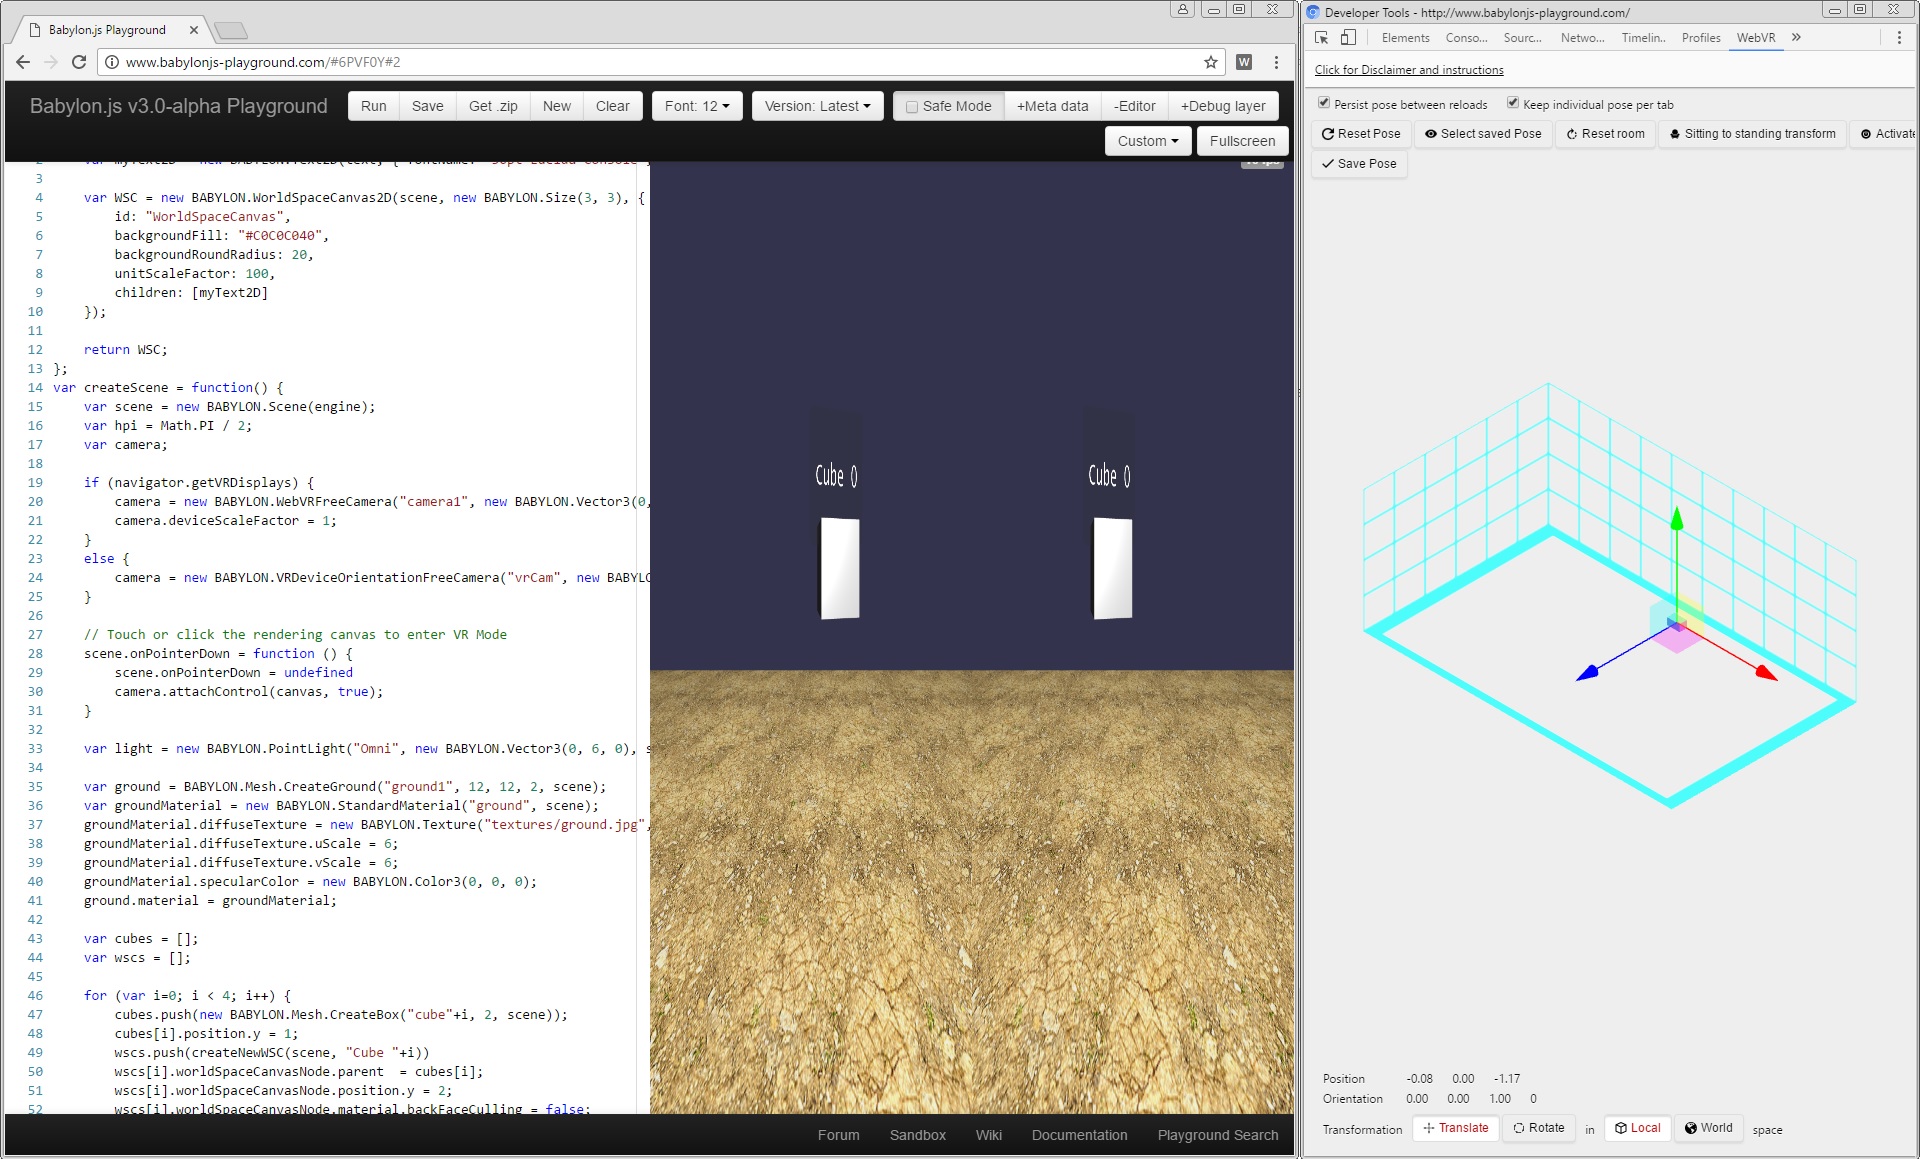Click the W extension icon
Screen dimensions: 1920x1159
click(x=1244, y=62)
